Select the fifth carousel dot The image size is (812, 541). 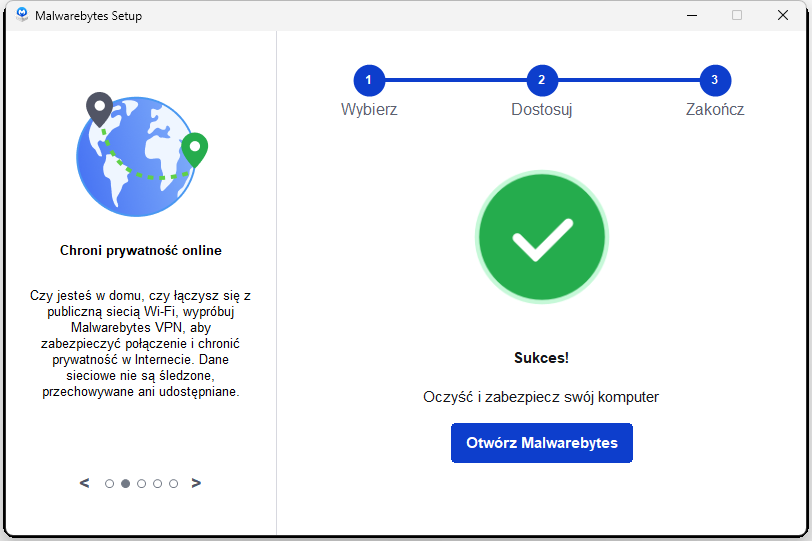click(173, 484)
